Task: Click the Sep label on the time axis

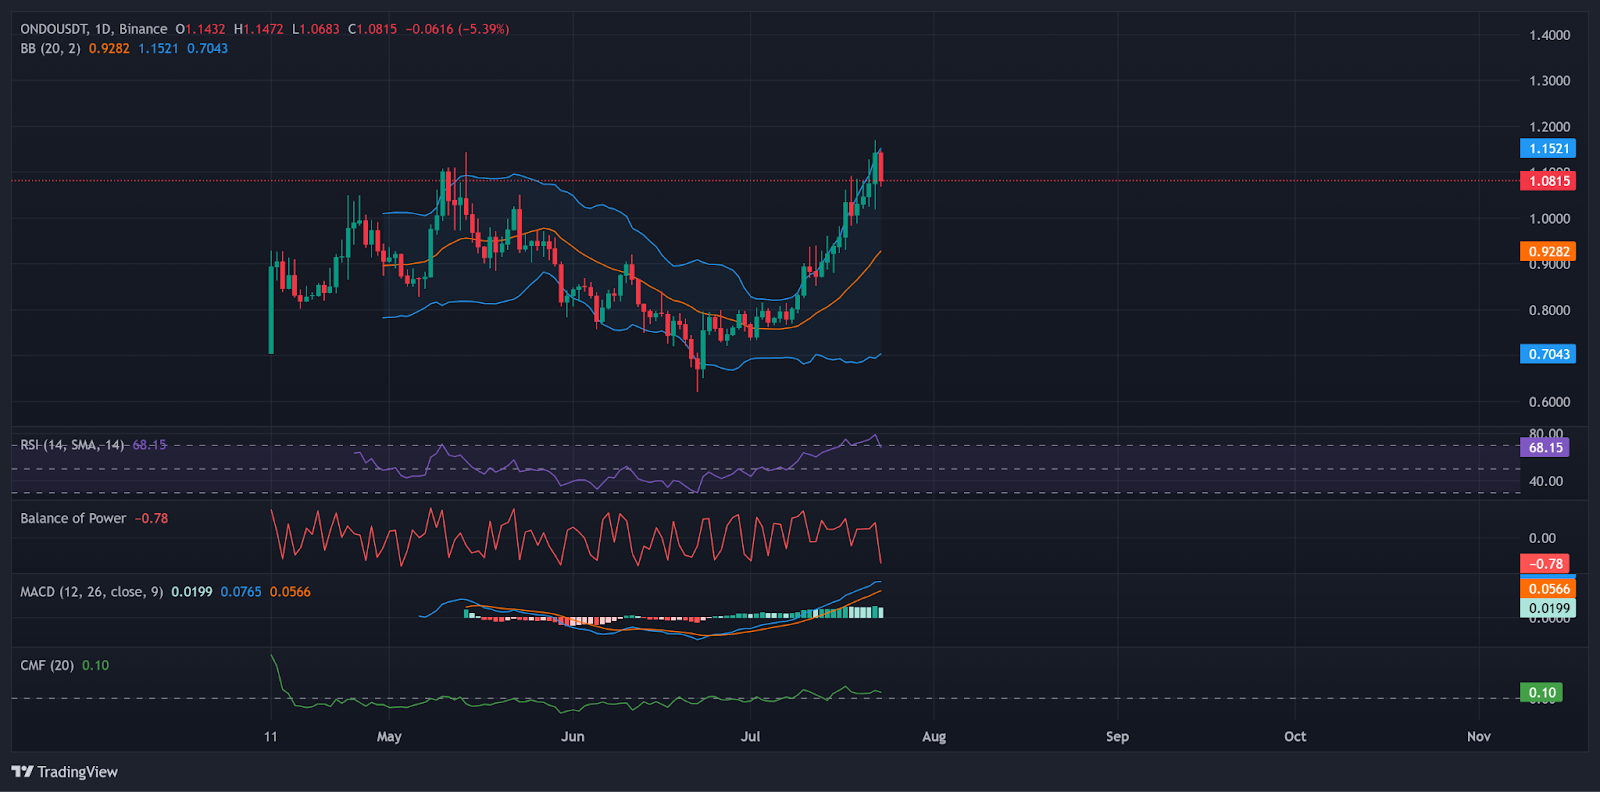Action: click(1117, 737)
